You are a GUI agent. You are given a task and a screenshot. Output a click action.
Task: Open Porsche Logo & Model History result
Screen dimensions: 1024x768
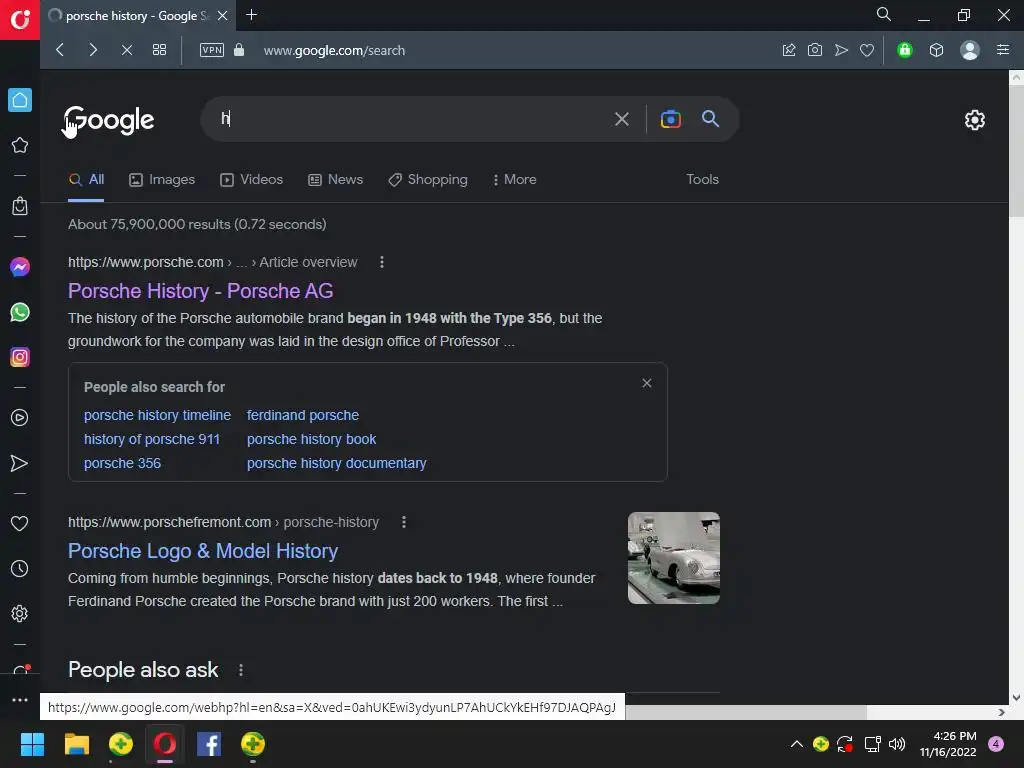[203, 551]
